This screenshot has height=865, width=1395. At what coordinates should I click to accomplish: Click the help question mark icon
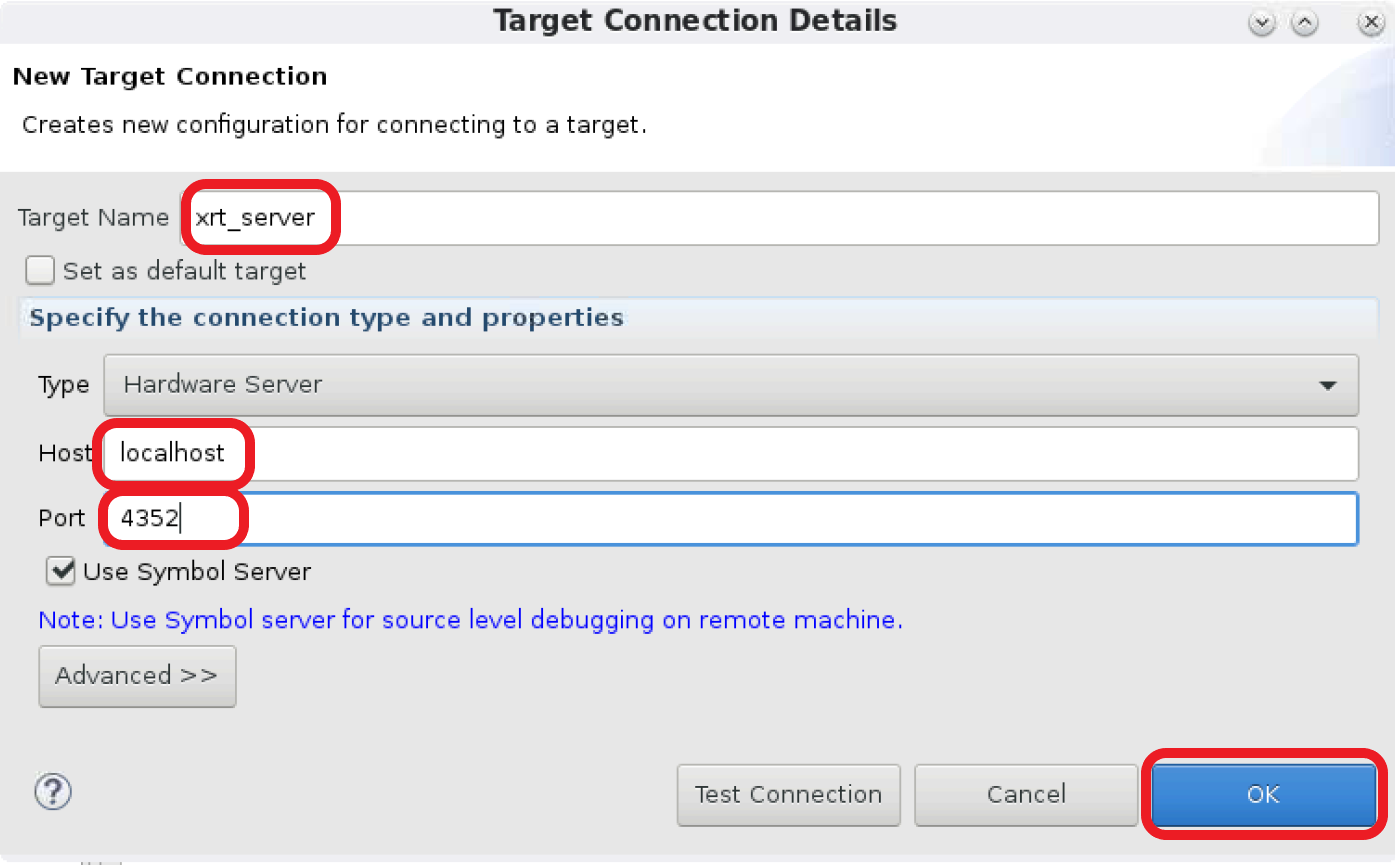pyautogui.click(x=53, y=793)
